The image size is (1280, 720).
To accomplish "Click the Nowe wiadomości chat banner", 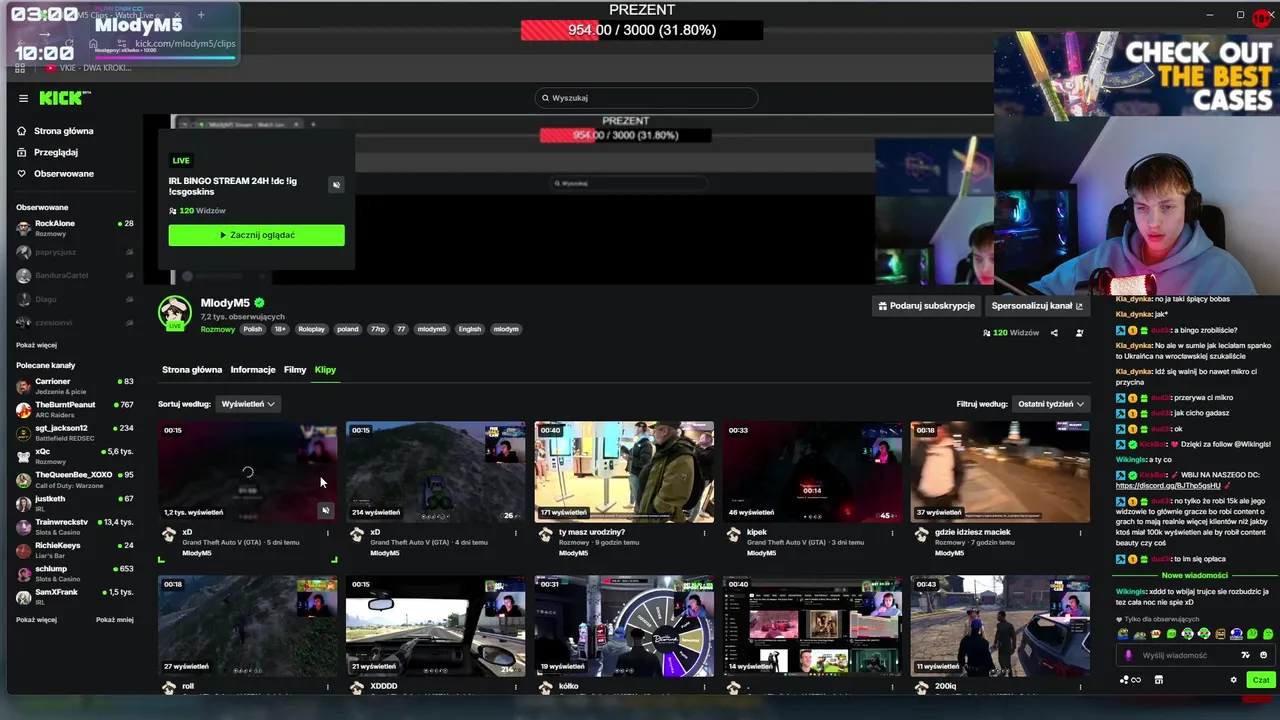I will [x=1194, y=576].
